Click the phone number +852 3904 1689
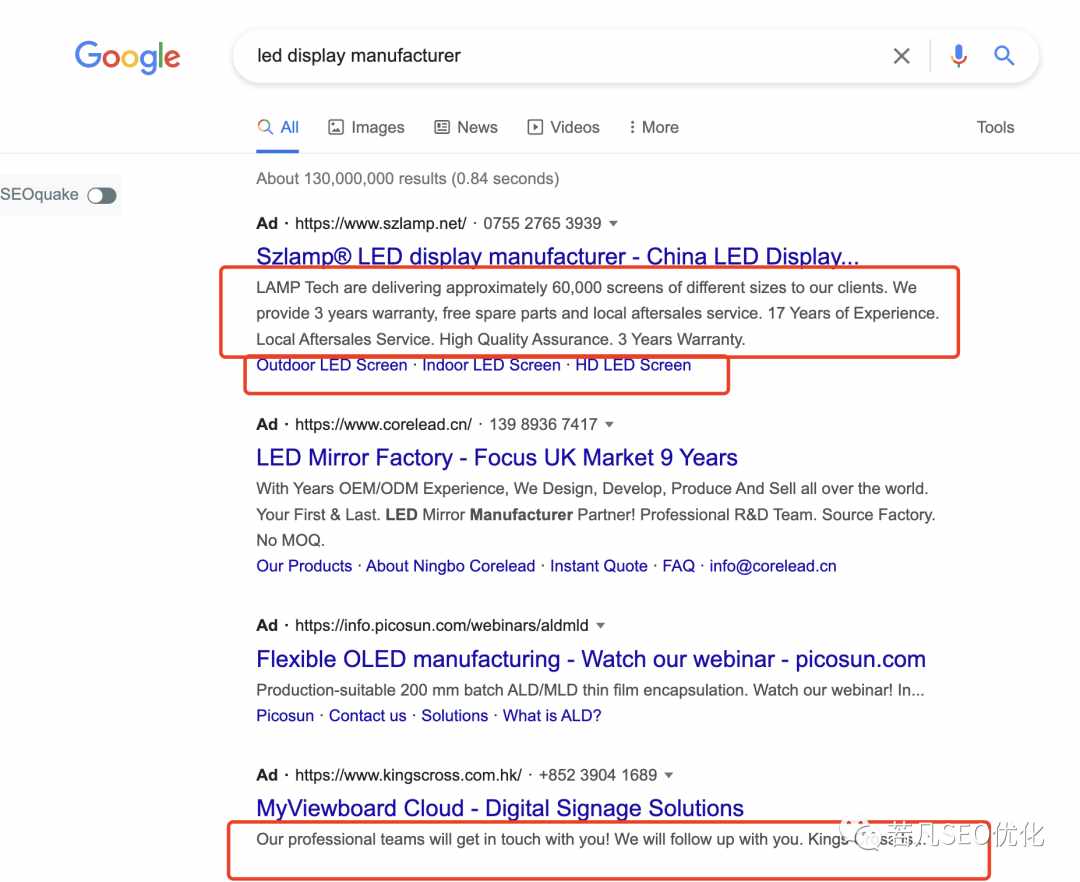The width and height of the screenshot is (1080, 882). pos(598,775)
